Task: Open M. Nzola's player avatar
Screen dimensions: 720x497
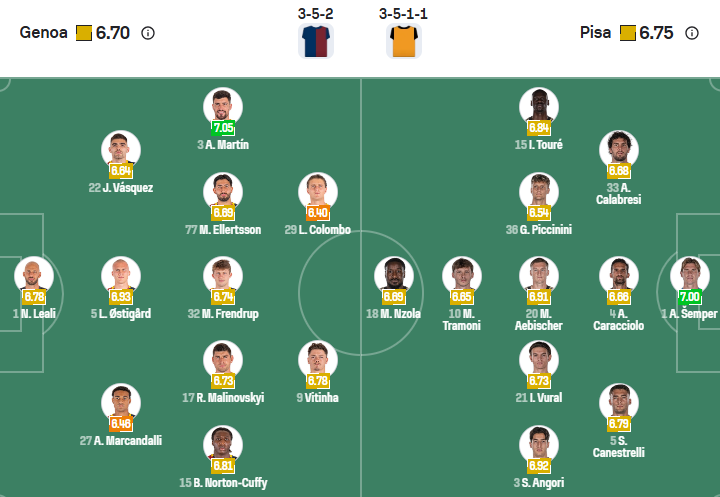Action: (393, 275)
